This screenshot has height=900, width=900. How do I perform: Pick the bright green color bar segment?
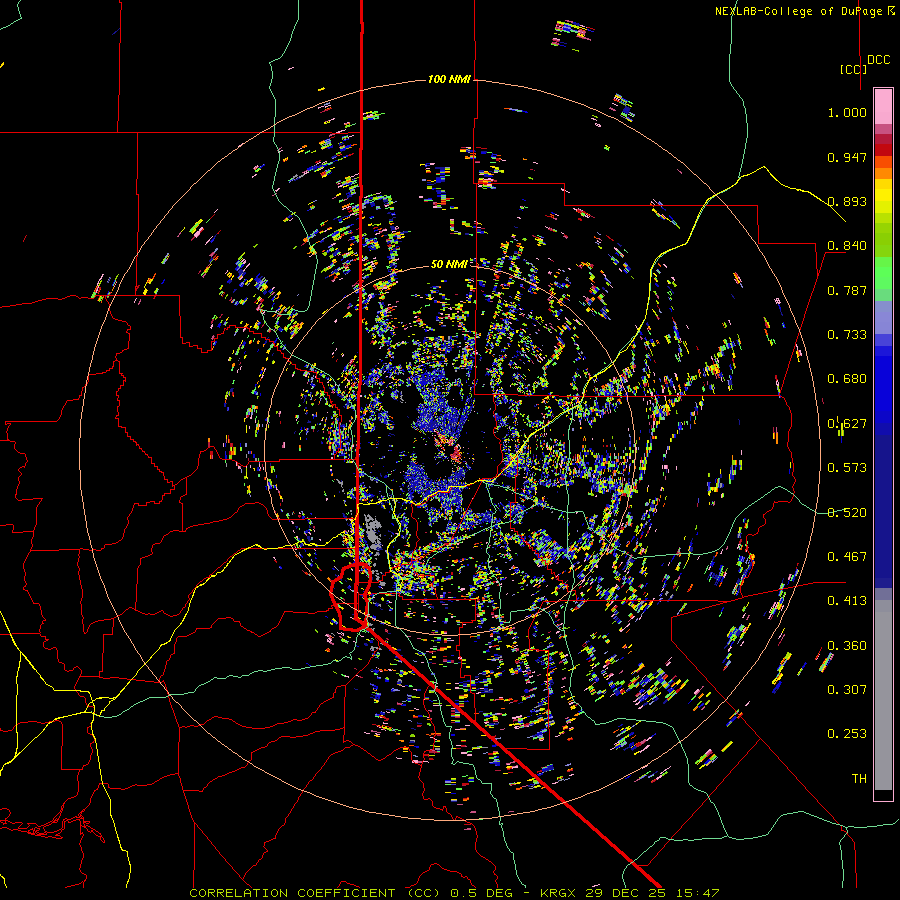[883, 273]
